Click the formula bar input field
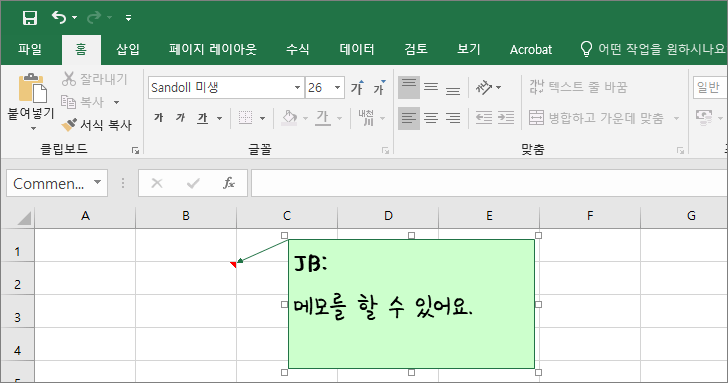This screenshot has width=728, height=383. point(489,183)
